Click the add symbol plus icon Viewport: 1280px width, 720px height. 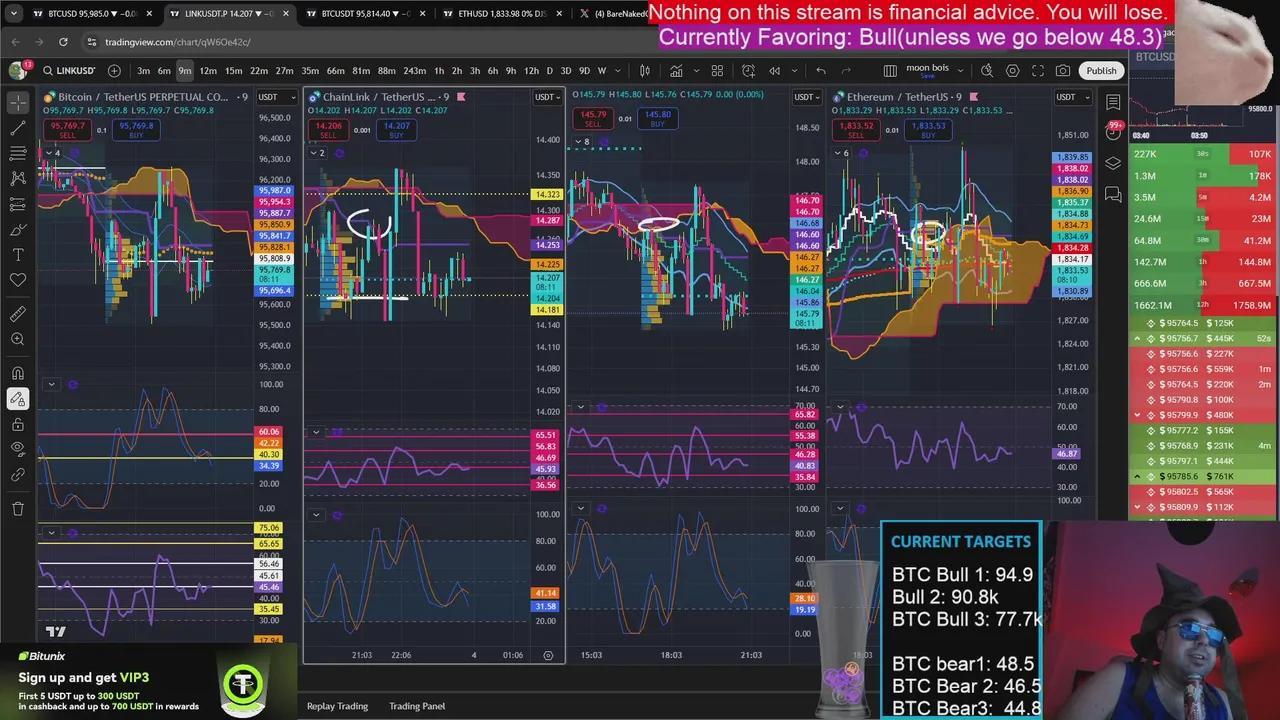click(x=114, y=71)
